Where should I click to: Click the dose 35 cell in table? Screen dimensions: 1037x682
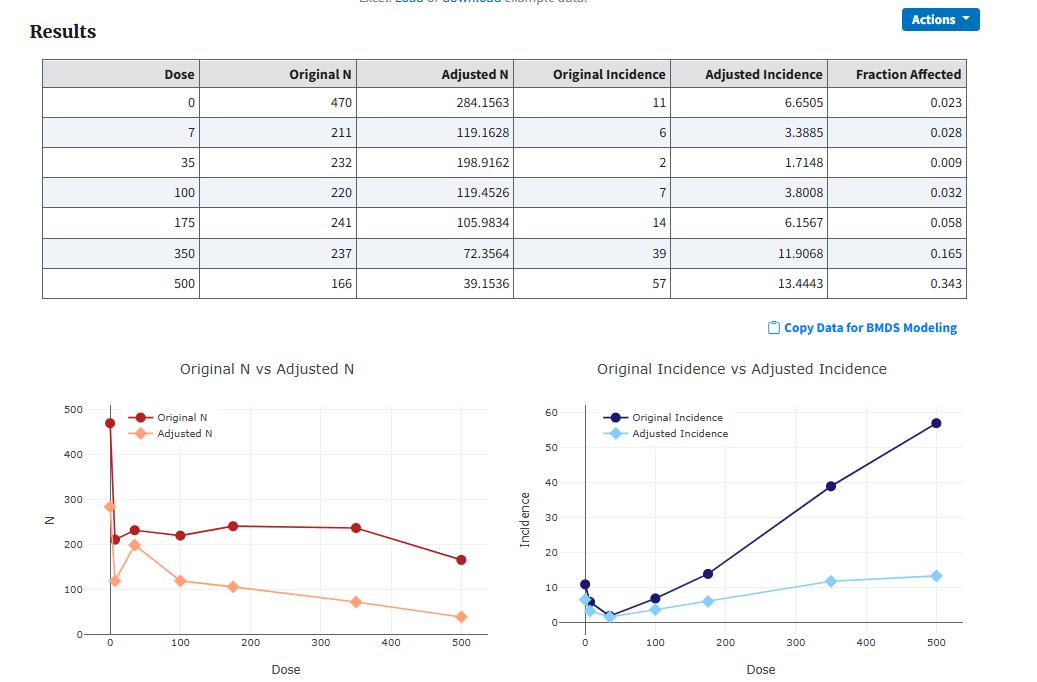click(x=121, y=162)
